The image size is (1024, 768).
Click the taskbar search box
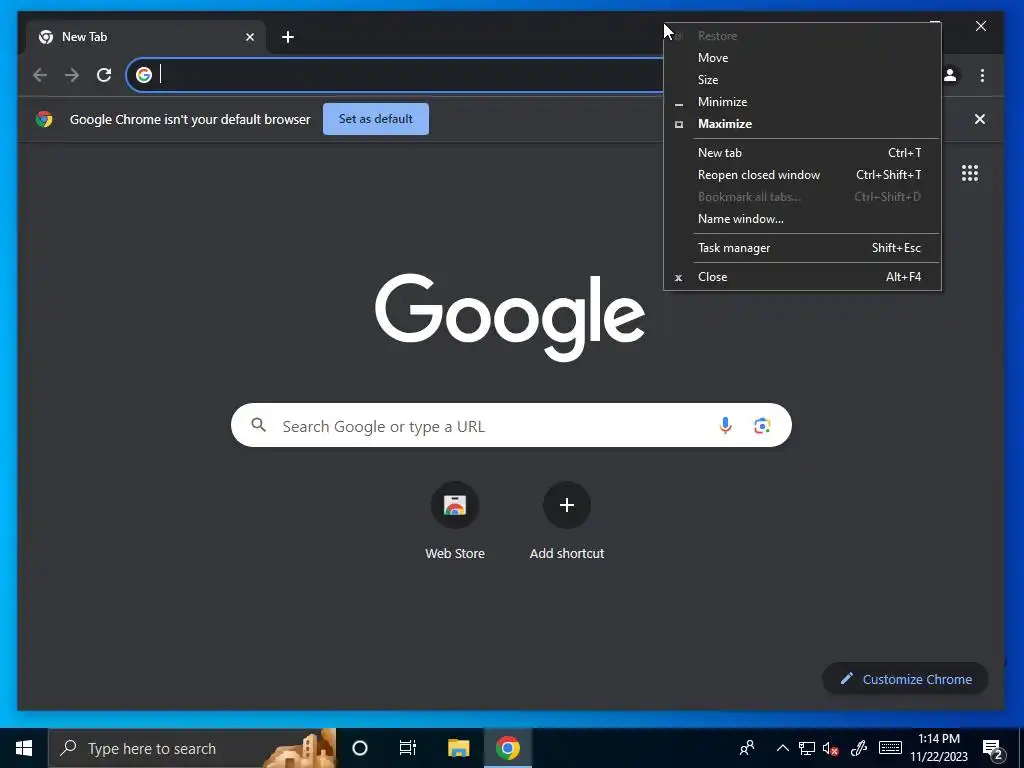tap(192, 748)
